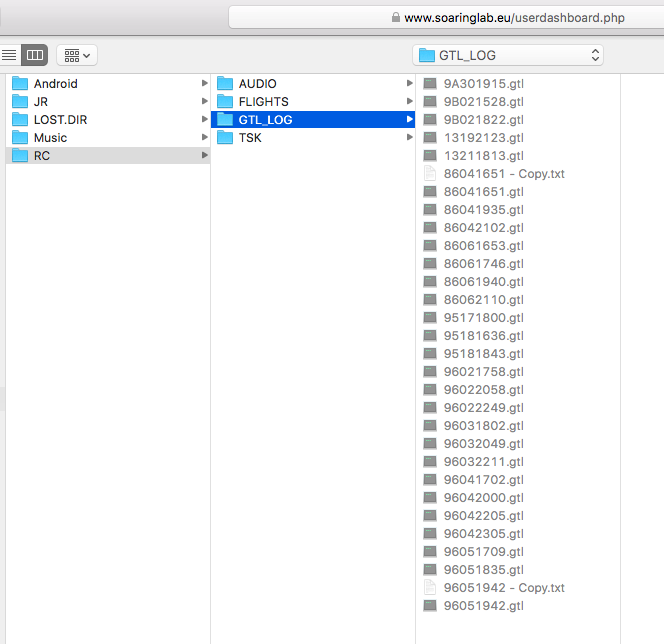The height and width of the screenshot is (644, 664).
Task: Click the GTL_LOG folder icon in the column
Action: tap(225, 120)
